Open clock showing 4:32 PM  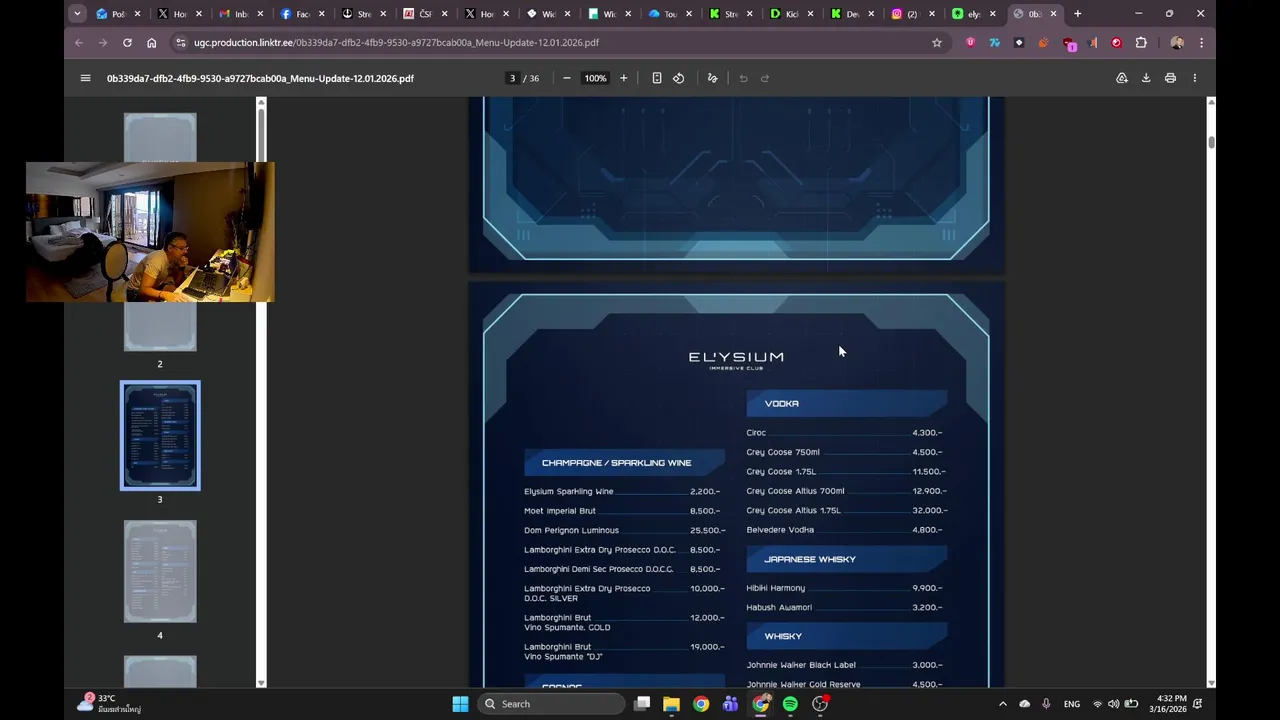click(1168, 704)
